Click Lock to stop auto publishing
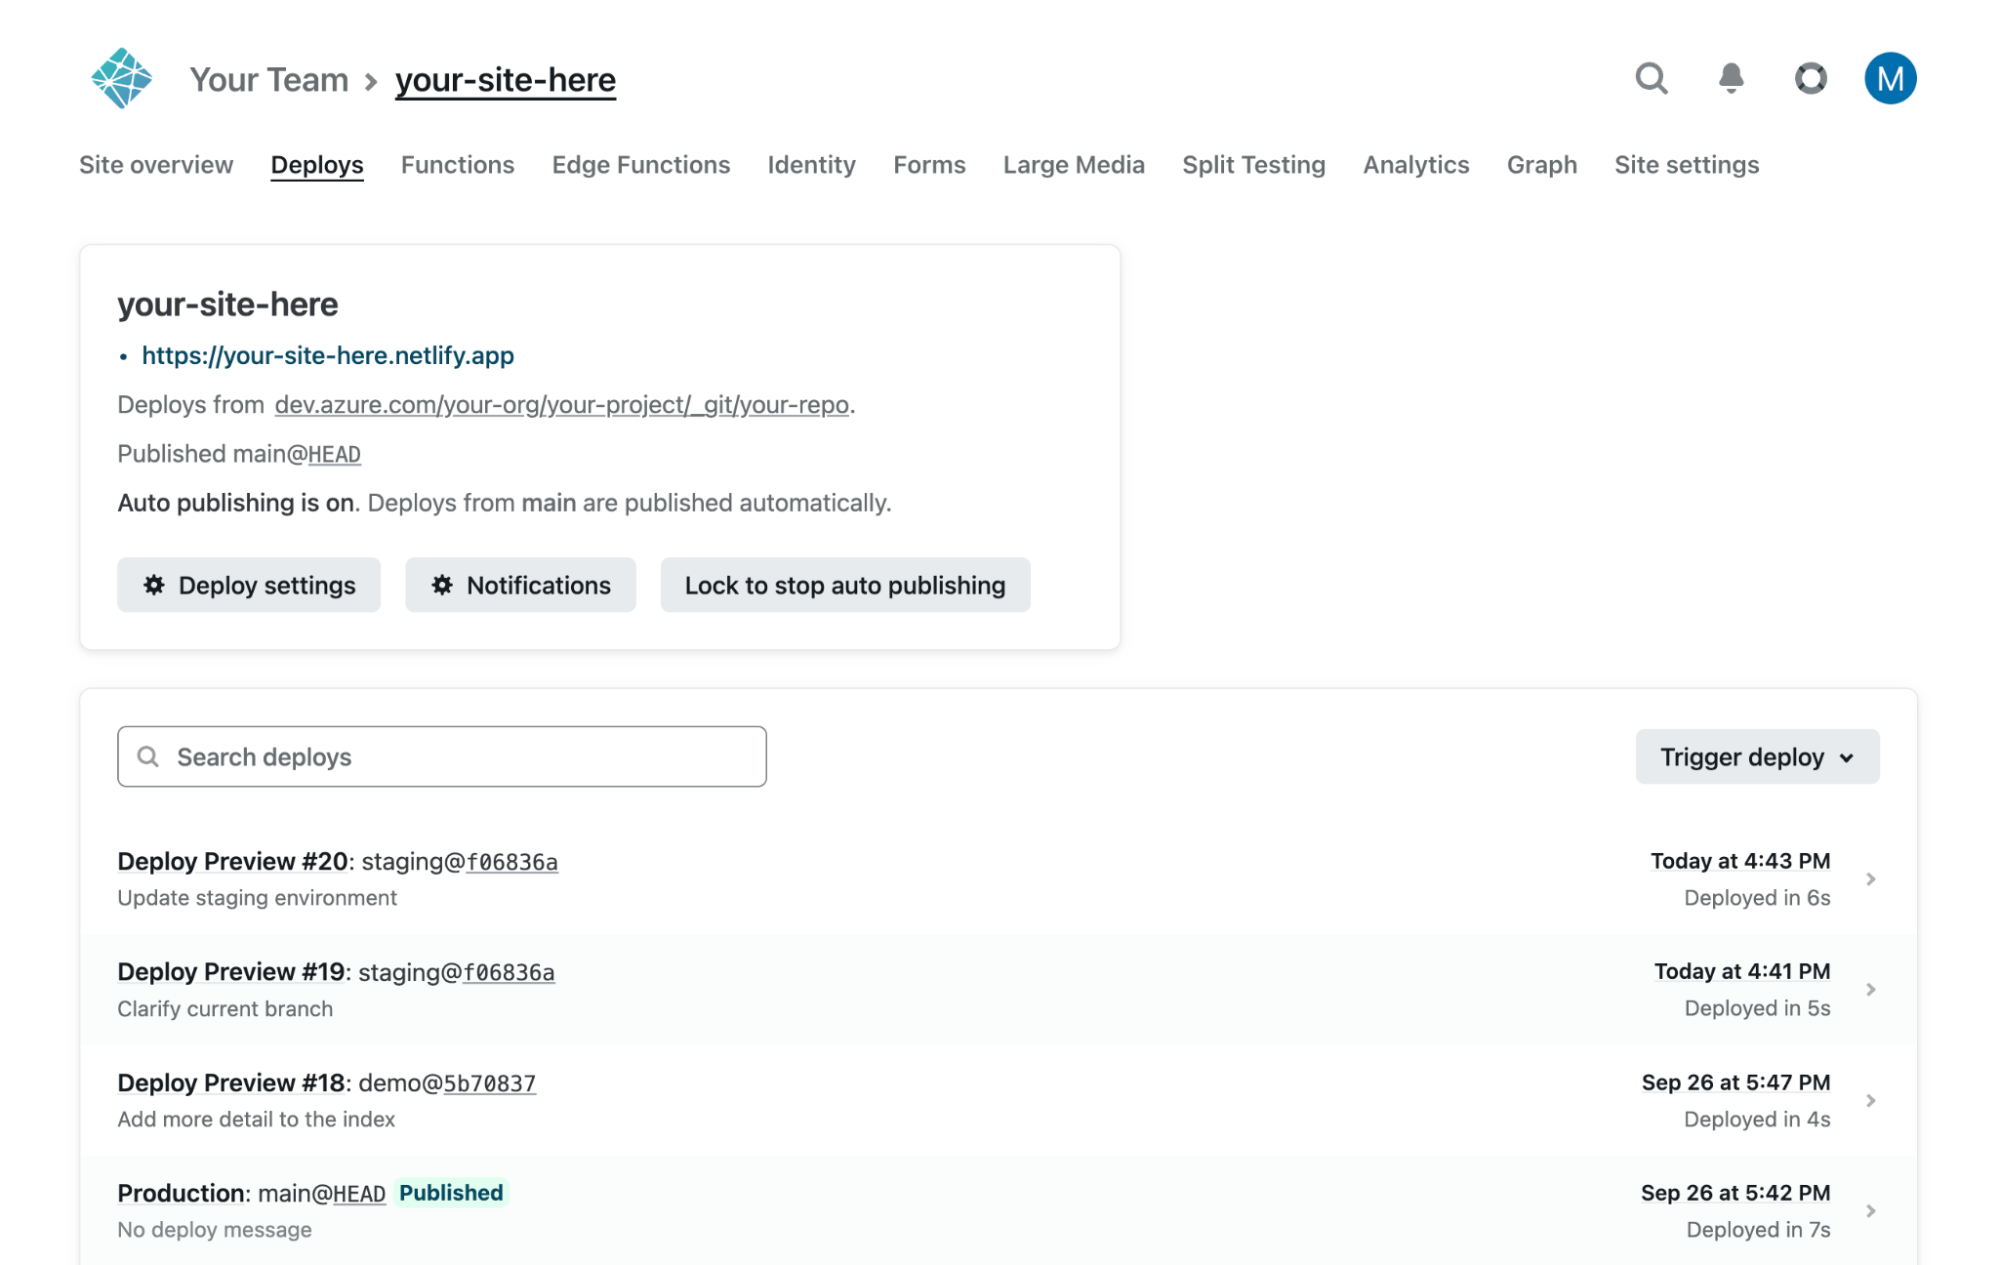Viewport: 1999px width, 1265px height. pos(844,585)
